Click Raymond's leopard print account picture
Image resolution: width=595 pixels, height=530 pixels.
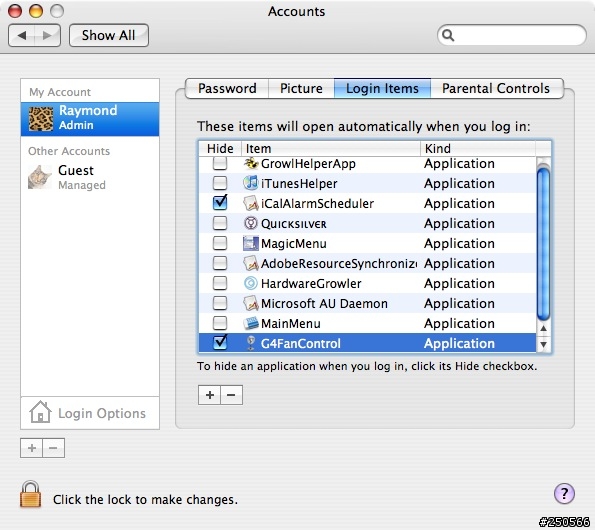[41, 119]
